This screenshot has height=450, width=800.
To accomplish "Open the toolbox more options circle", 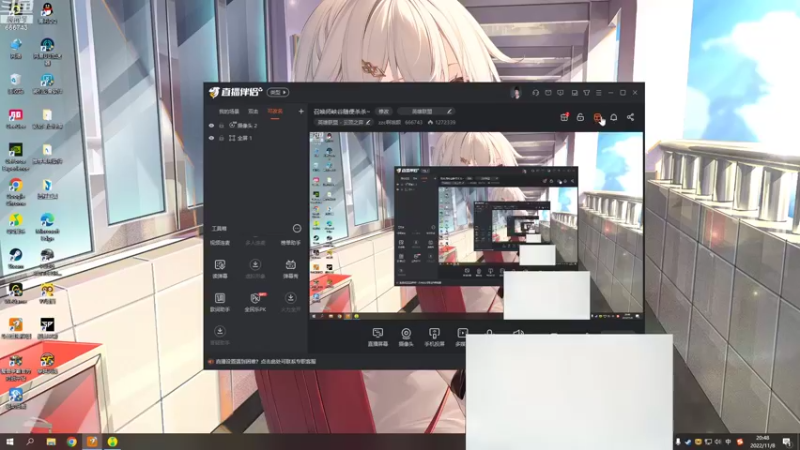I will click(296, 228).
